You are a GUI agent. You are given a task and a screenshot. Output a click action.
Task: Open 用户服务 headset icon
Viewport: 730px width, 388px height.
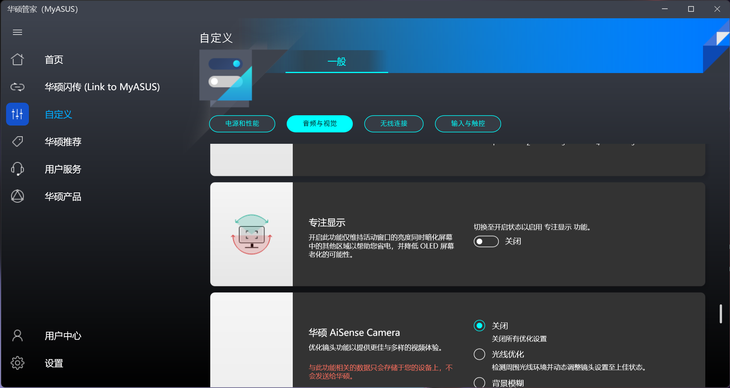pos(17,169)
